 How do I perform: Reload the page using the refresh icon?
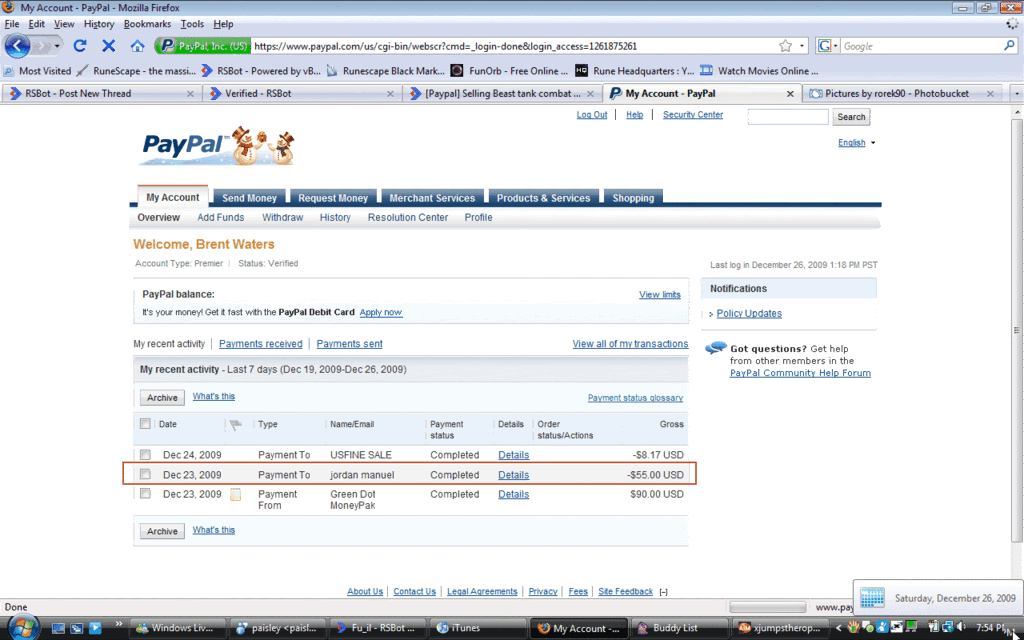pyautogui.click(x=80, y=46)
